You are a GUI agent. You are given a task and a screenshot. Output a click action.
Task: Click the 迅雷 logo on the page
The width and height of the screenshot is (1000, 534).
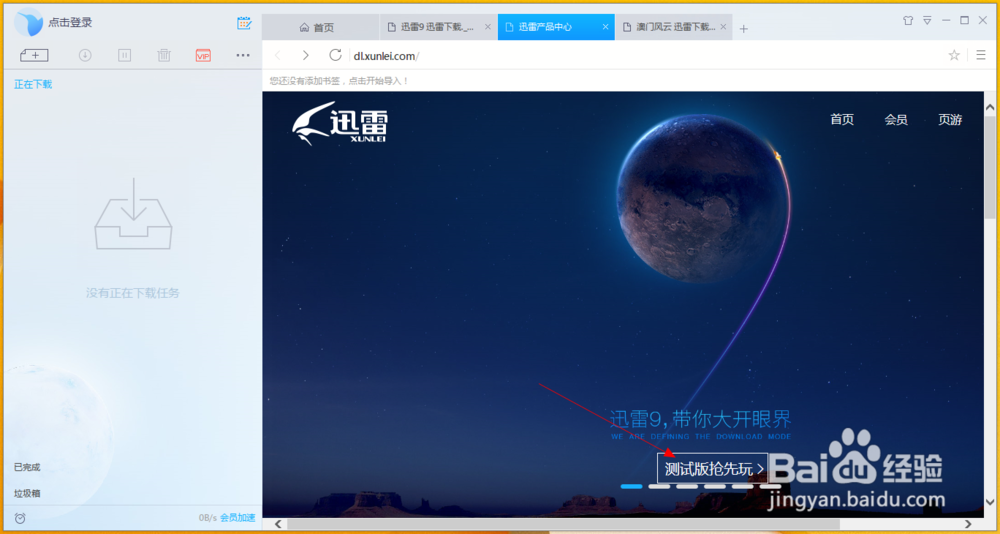click(340, 123)
